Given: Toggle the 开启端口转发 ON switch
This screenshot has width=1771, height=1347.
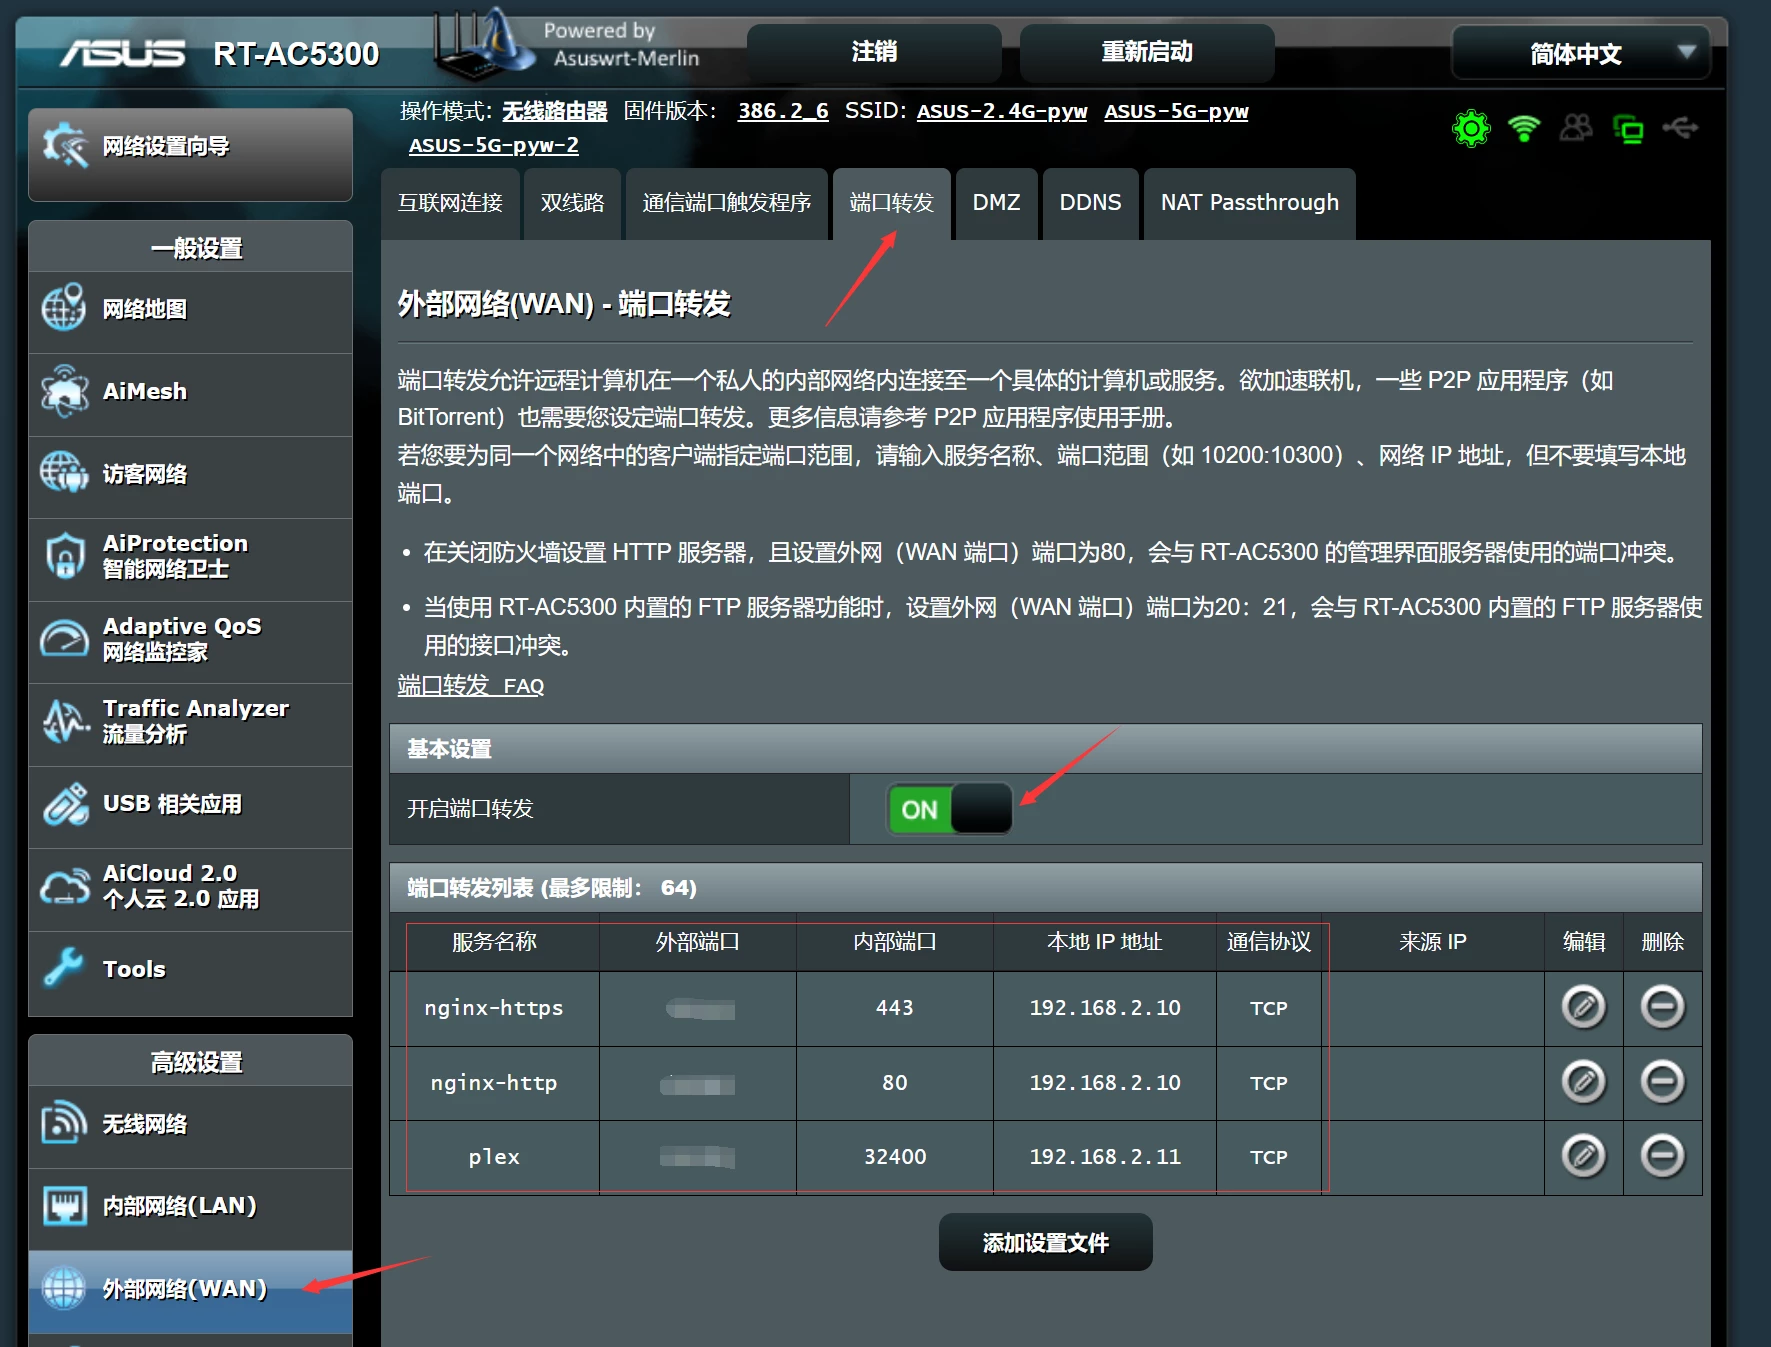Looking at the screenshot, I should [950, 809].
